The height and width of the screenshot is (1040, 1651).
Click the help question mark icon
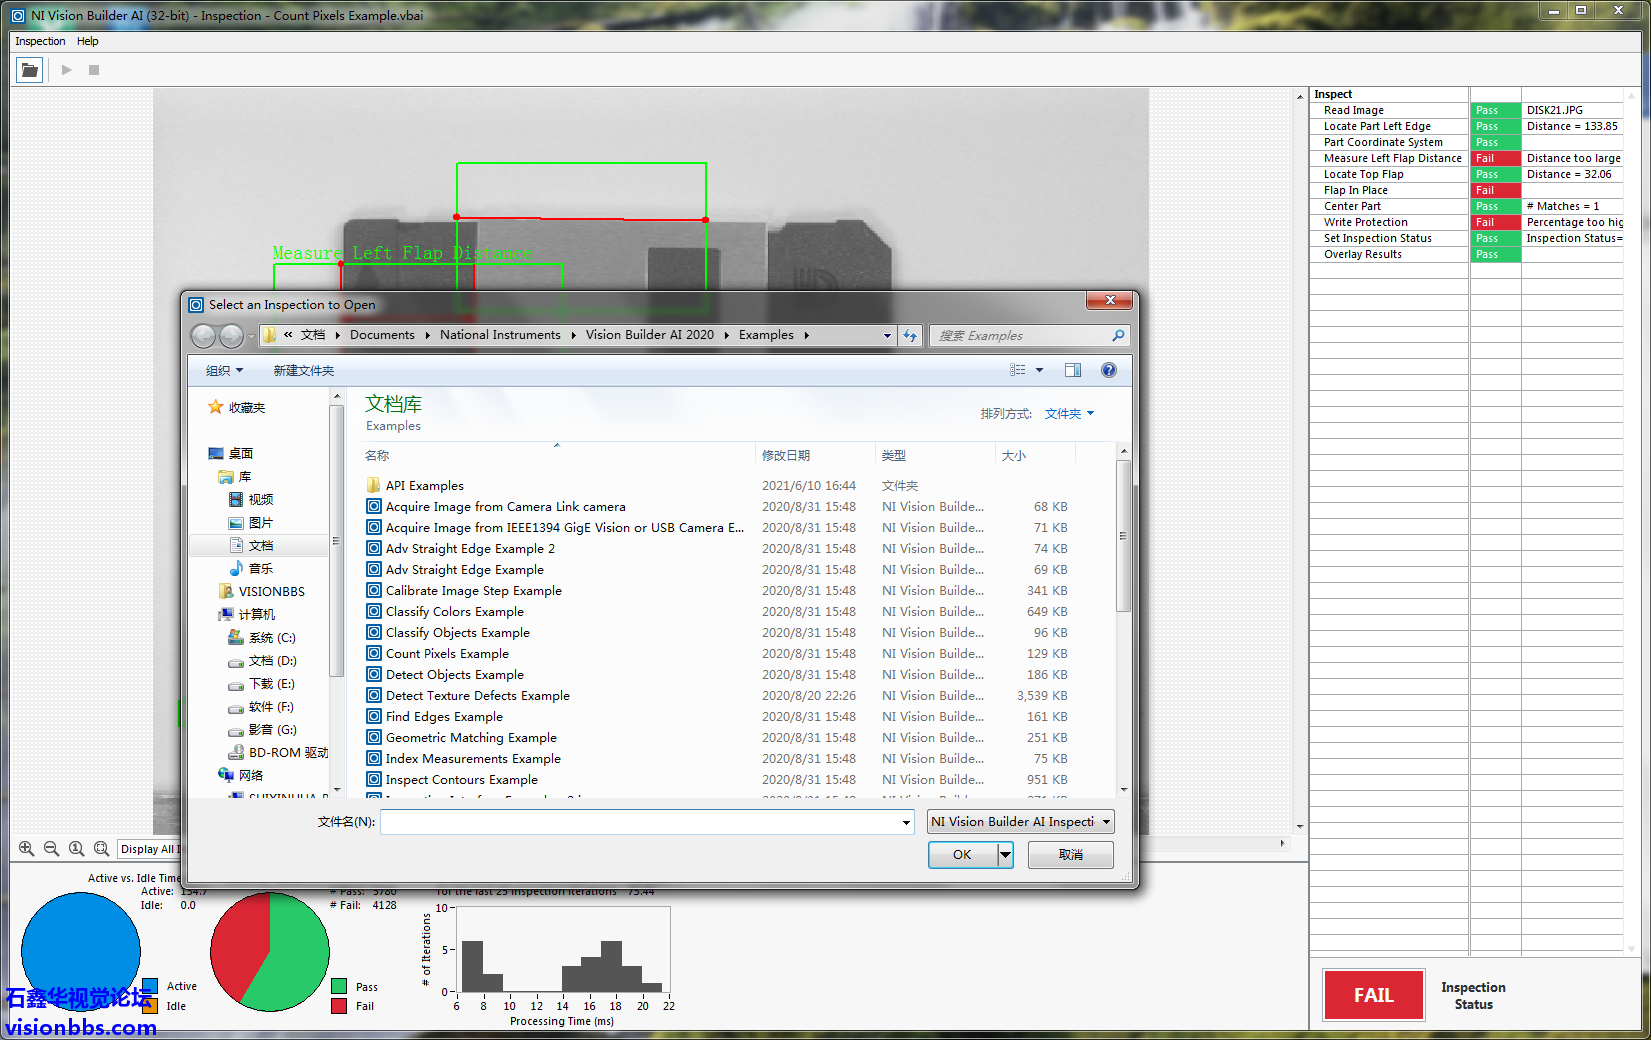click(x=1108, y=370)
